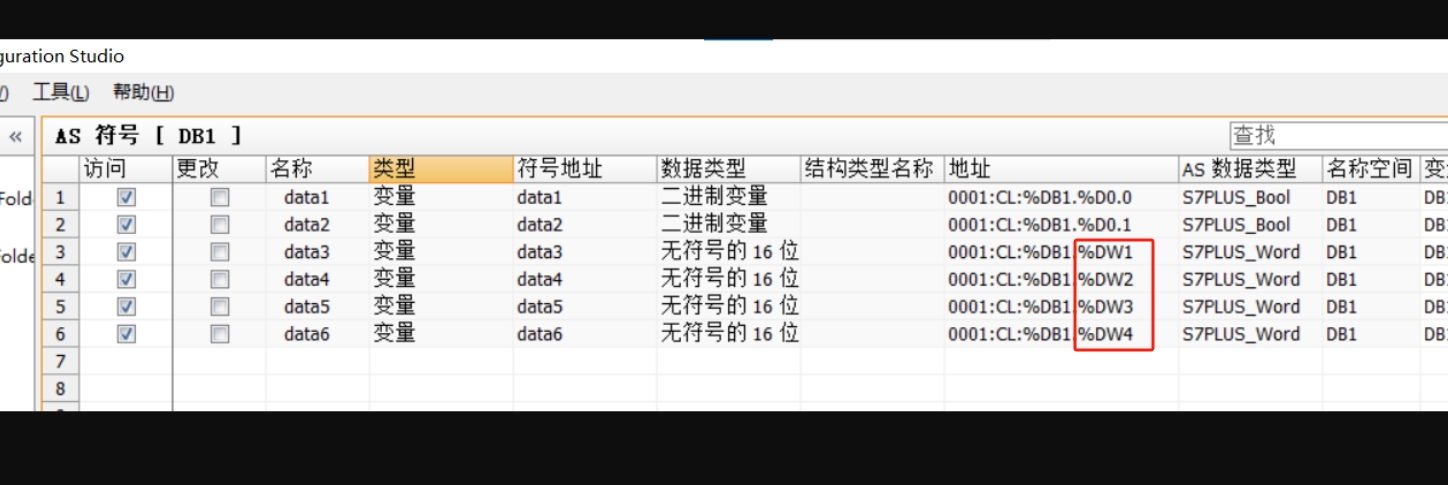
Task: Sort by the 名称 column header
Action: click(x=316, y=169)
